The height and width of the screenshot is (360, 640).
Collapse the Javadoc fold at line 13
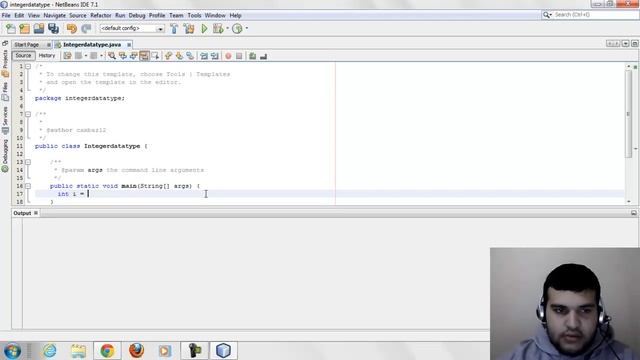coord(28,162)
